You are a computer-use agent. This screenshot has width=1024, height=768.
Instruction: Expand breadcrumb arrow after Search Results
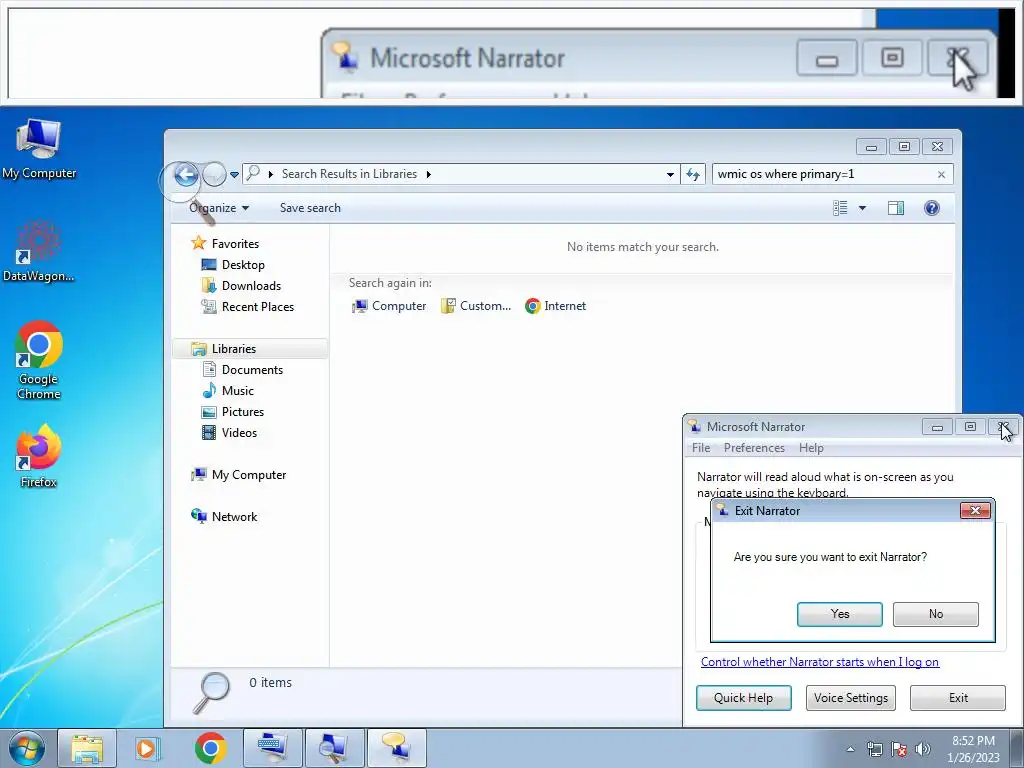428,174
